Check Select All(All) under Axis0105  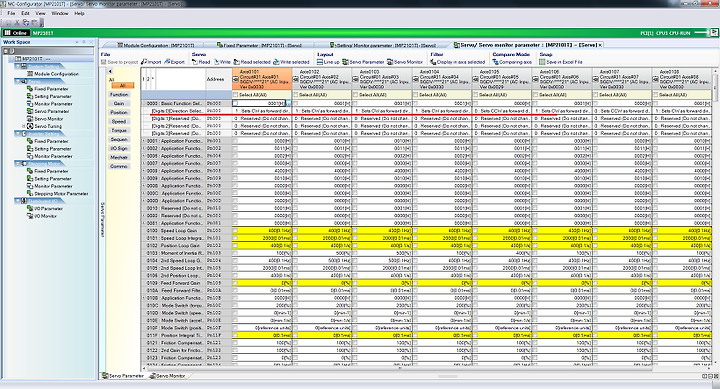(475, 95)
